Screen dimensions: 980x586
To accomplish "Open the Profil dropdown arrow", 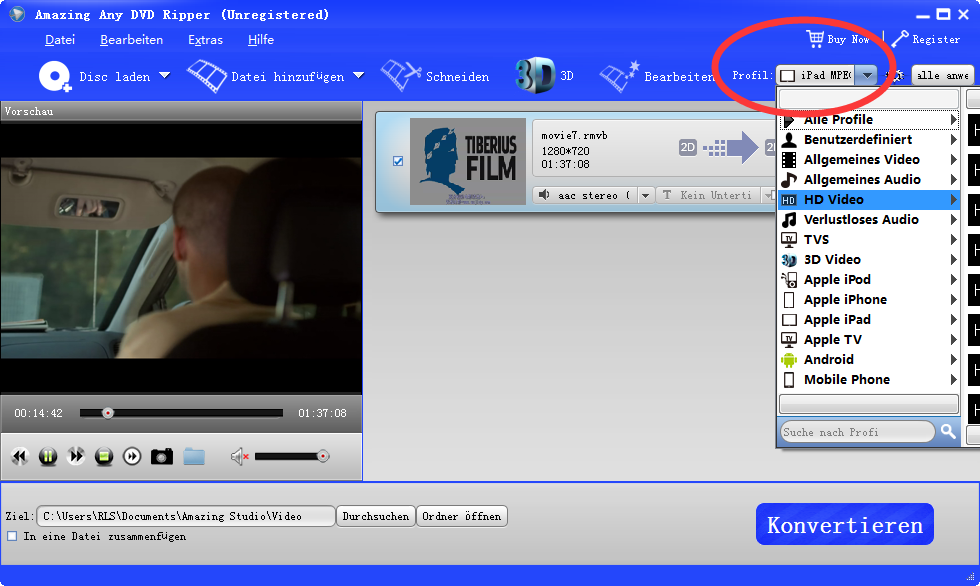I will pos(866,76).
